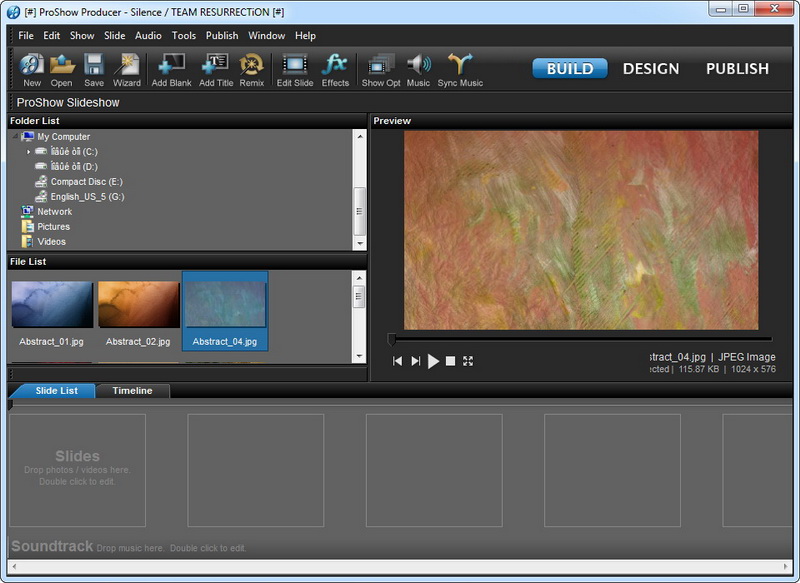Image resolution: width=800 pixels, height=583 pixels.
Task: Launch the Remix feature
Action: (251, 63)
